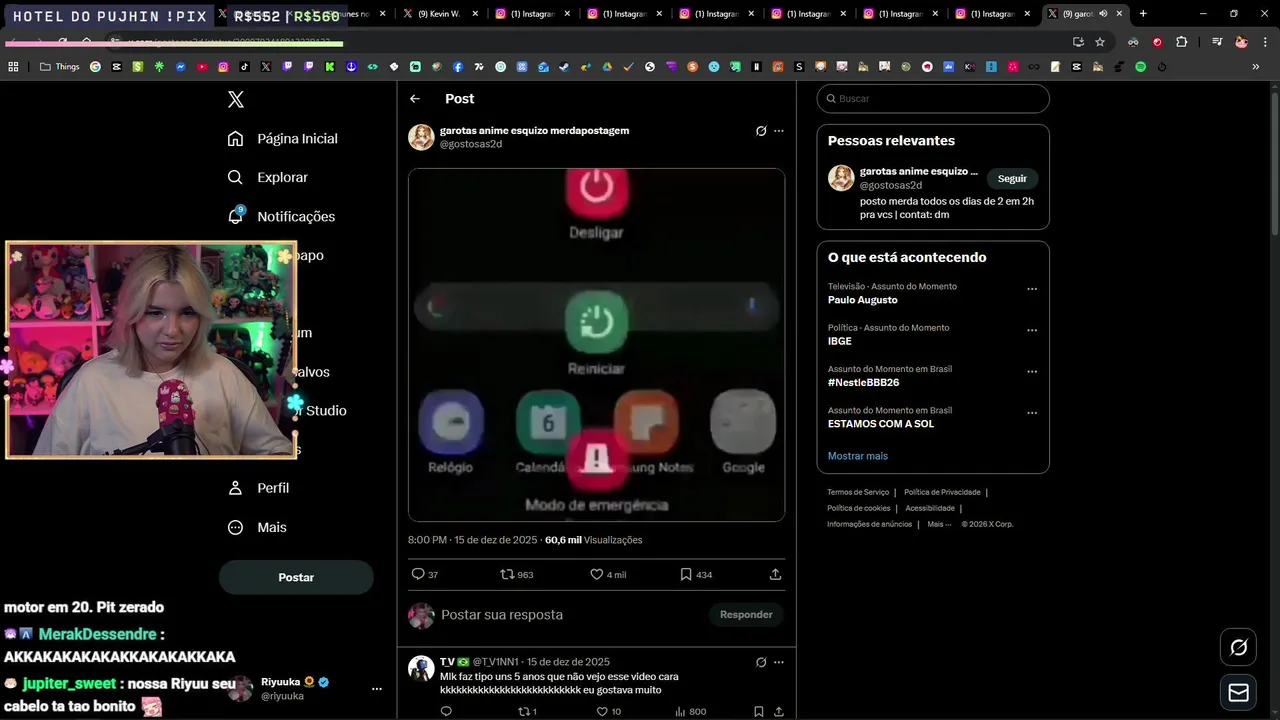
Task: Click the Responder button
Action: point(746,614)
